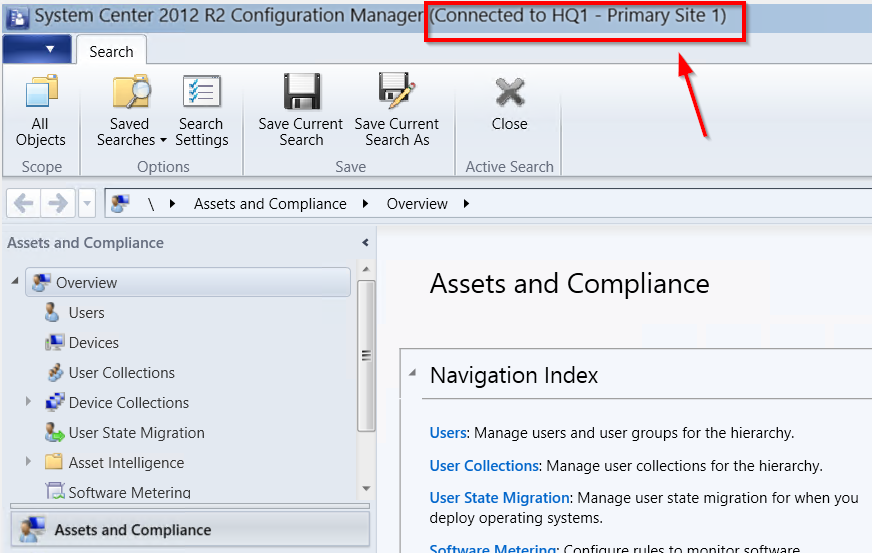Image resolution: width=872 pixels, height=553 pixels.
Task: Close the active search with X icon
Action: click(x=509, y=92)
